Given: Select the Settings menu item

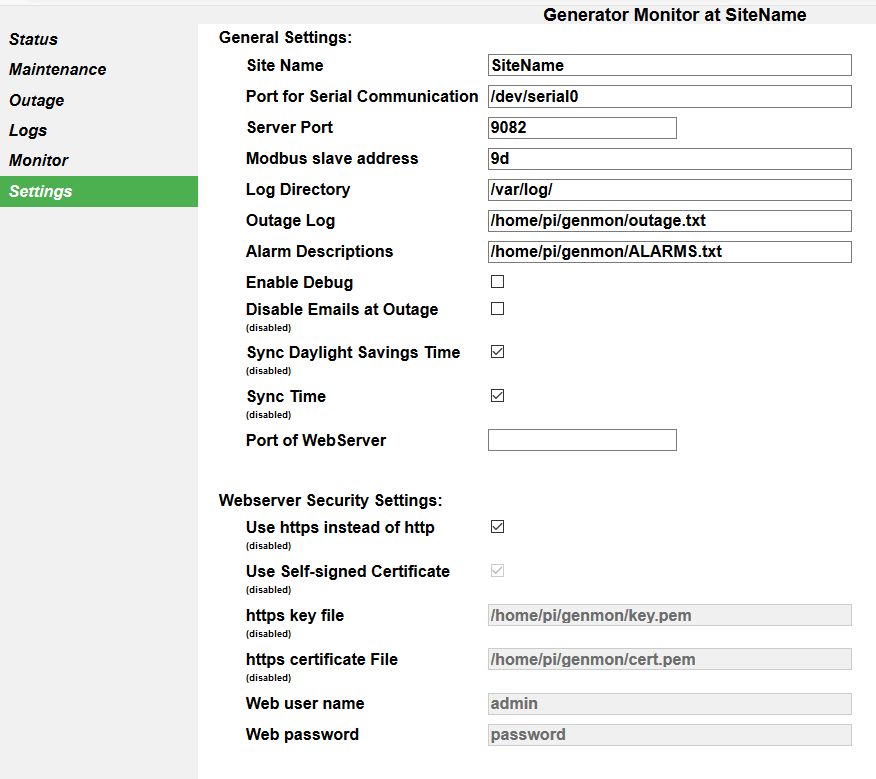Looking at the screenshot, I should [99, 192].
